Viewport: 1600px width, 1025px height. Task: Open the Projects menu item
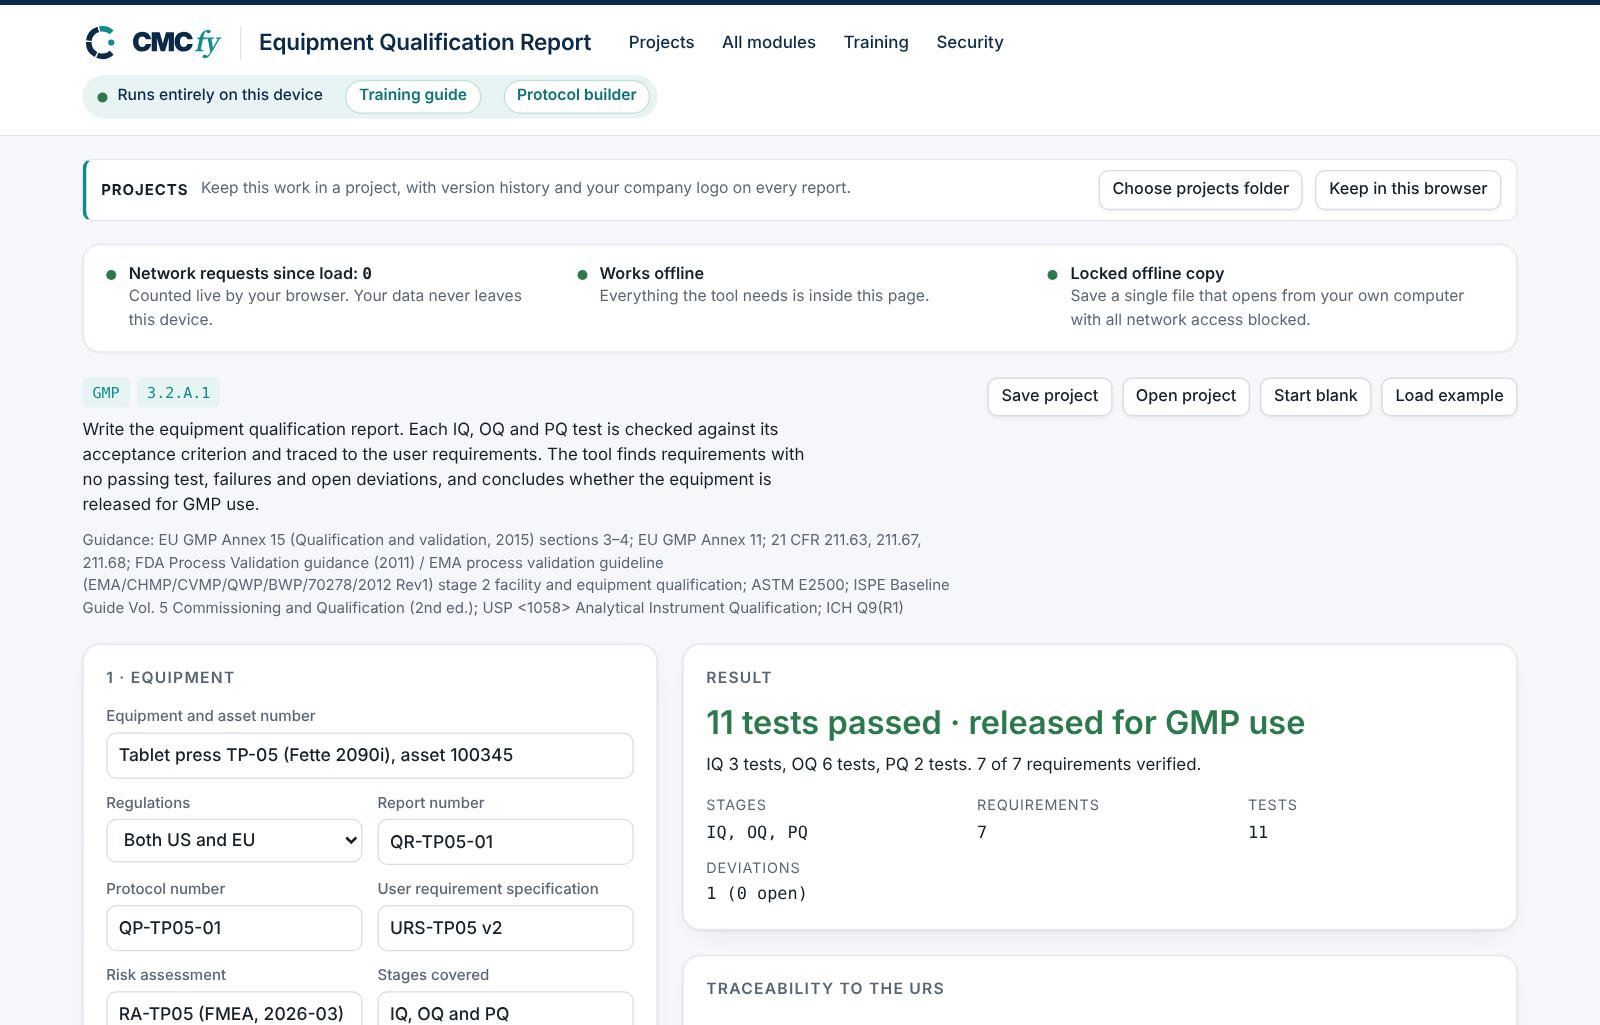pyautogui.click(x=661, y=42)
